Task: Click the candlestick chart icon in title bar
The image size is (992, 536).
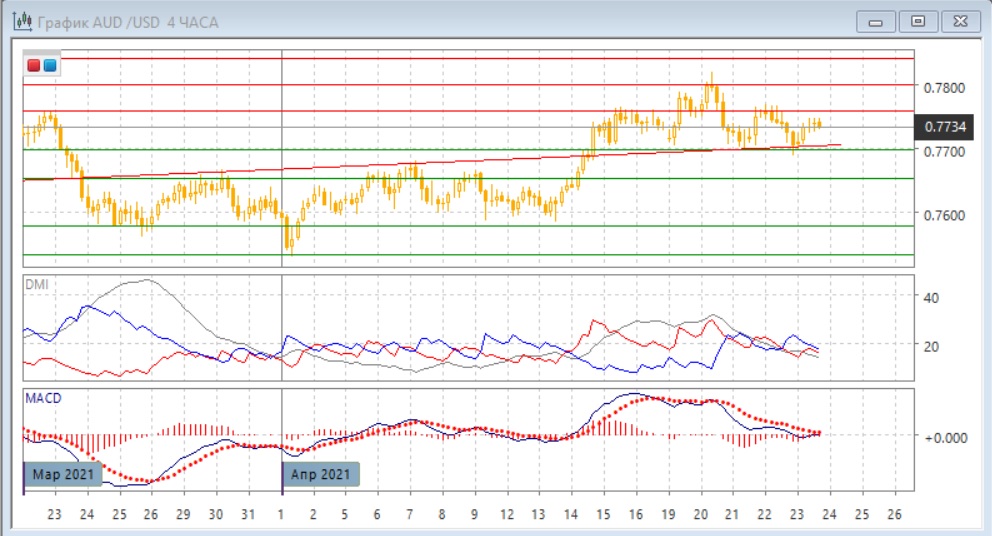Action: pos(19,21)
